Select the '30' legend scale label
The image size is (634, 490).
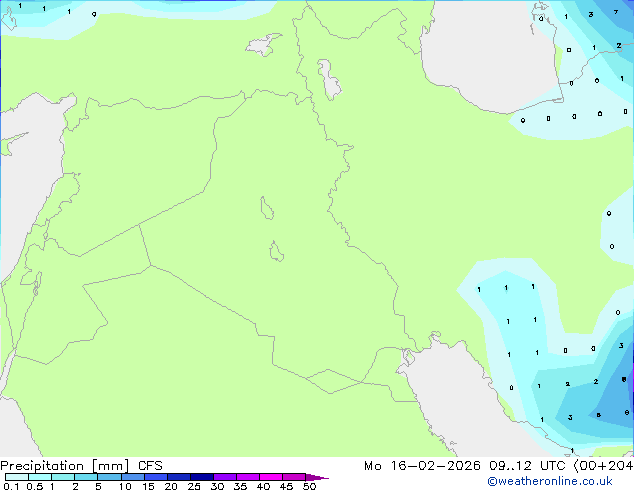point(217,486)
